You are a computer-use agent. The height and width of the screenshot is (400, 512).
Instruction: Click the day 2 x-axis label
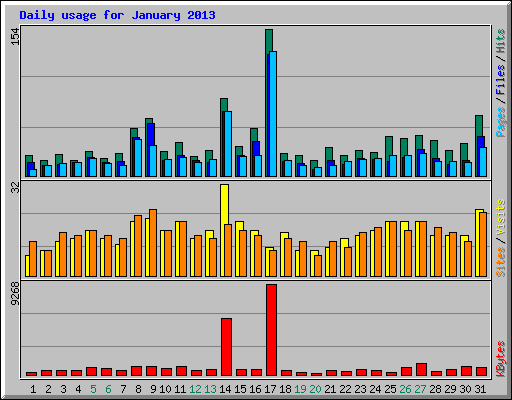tap(48, 389)
